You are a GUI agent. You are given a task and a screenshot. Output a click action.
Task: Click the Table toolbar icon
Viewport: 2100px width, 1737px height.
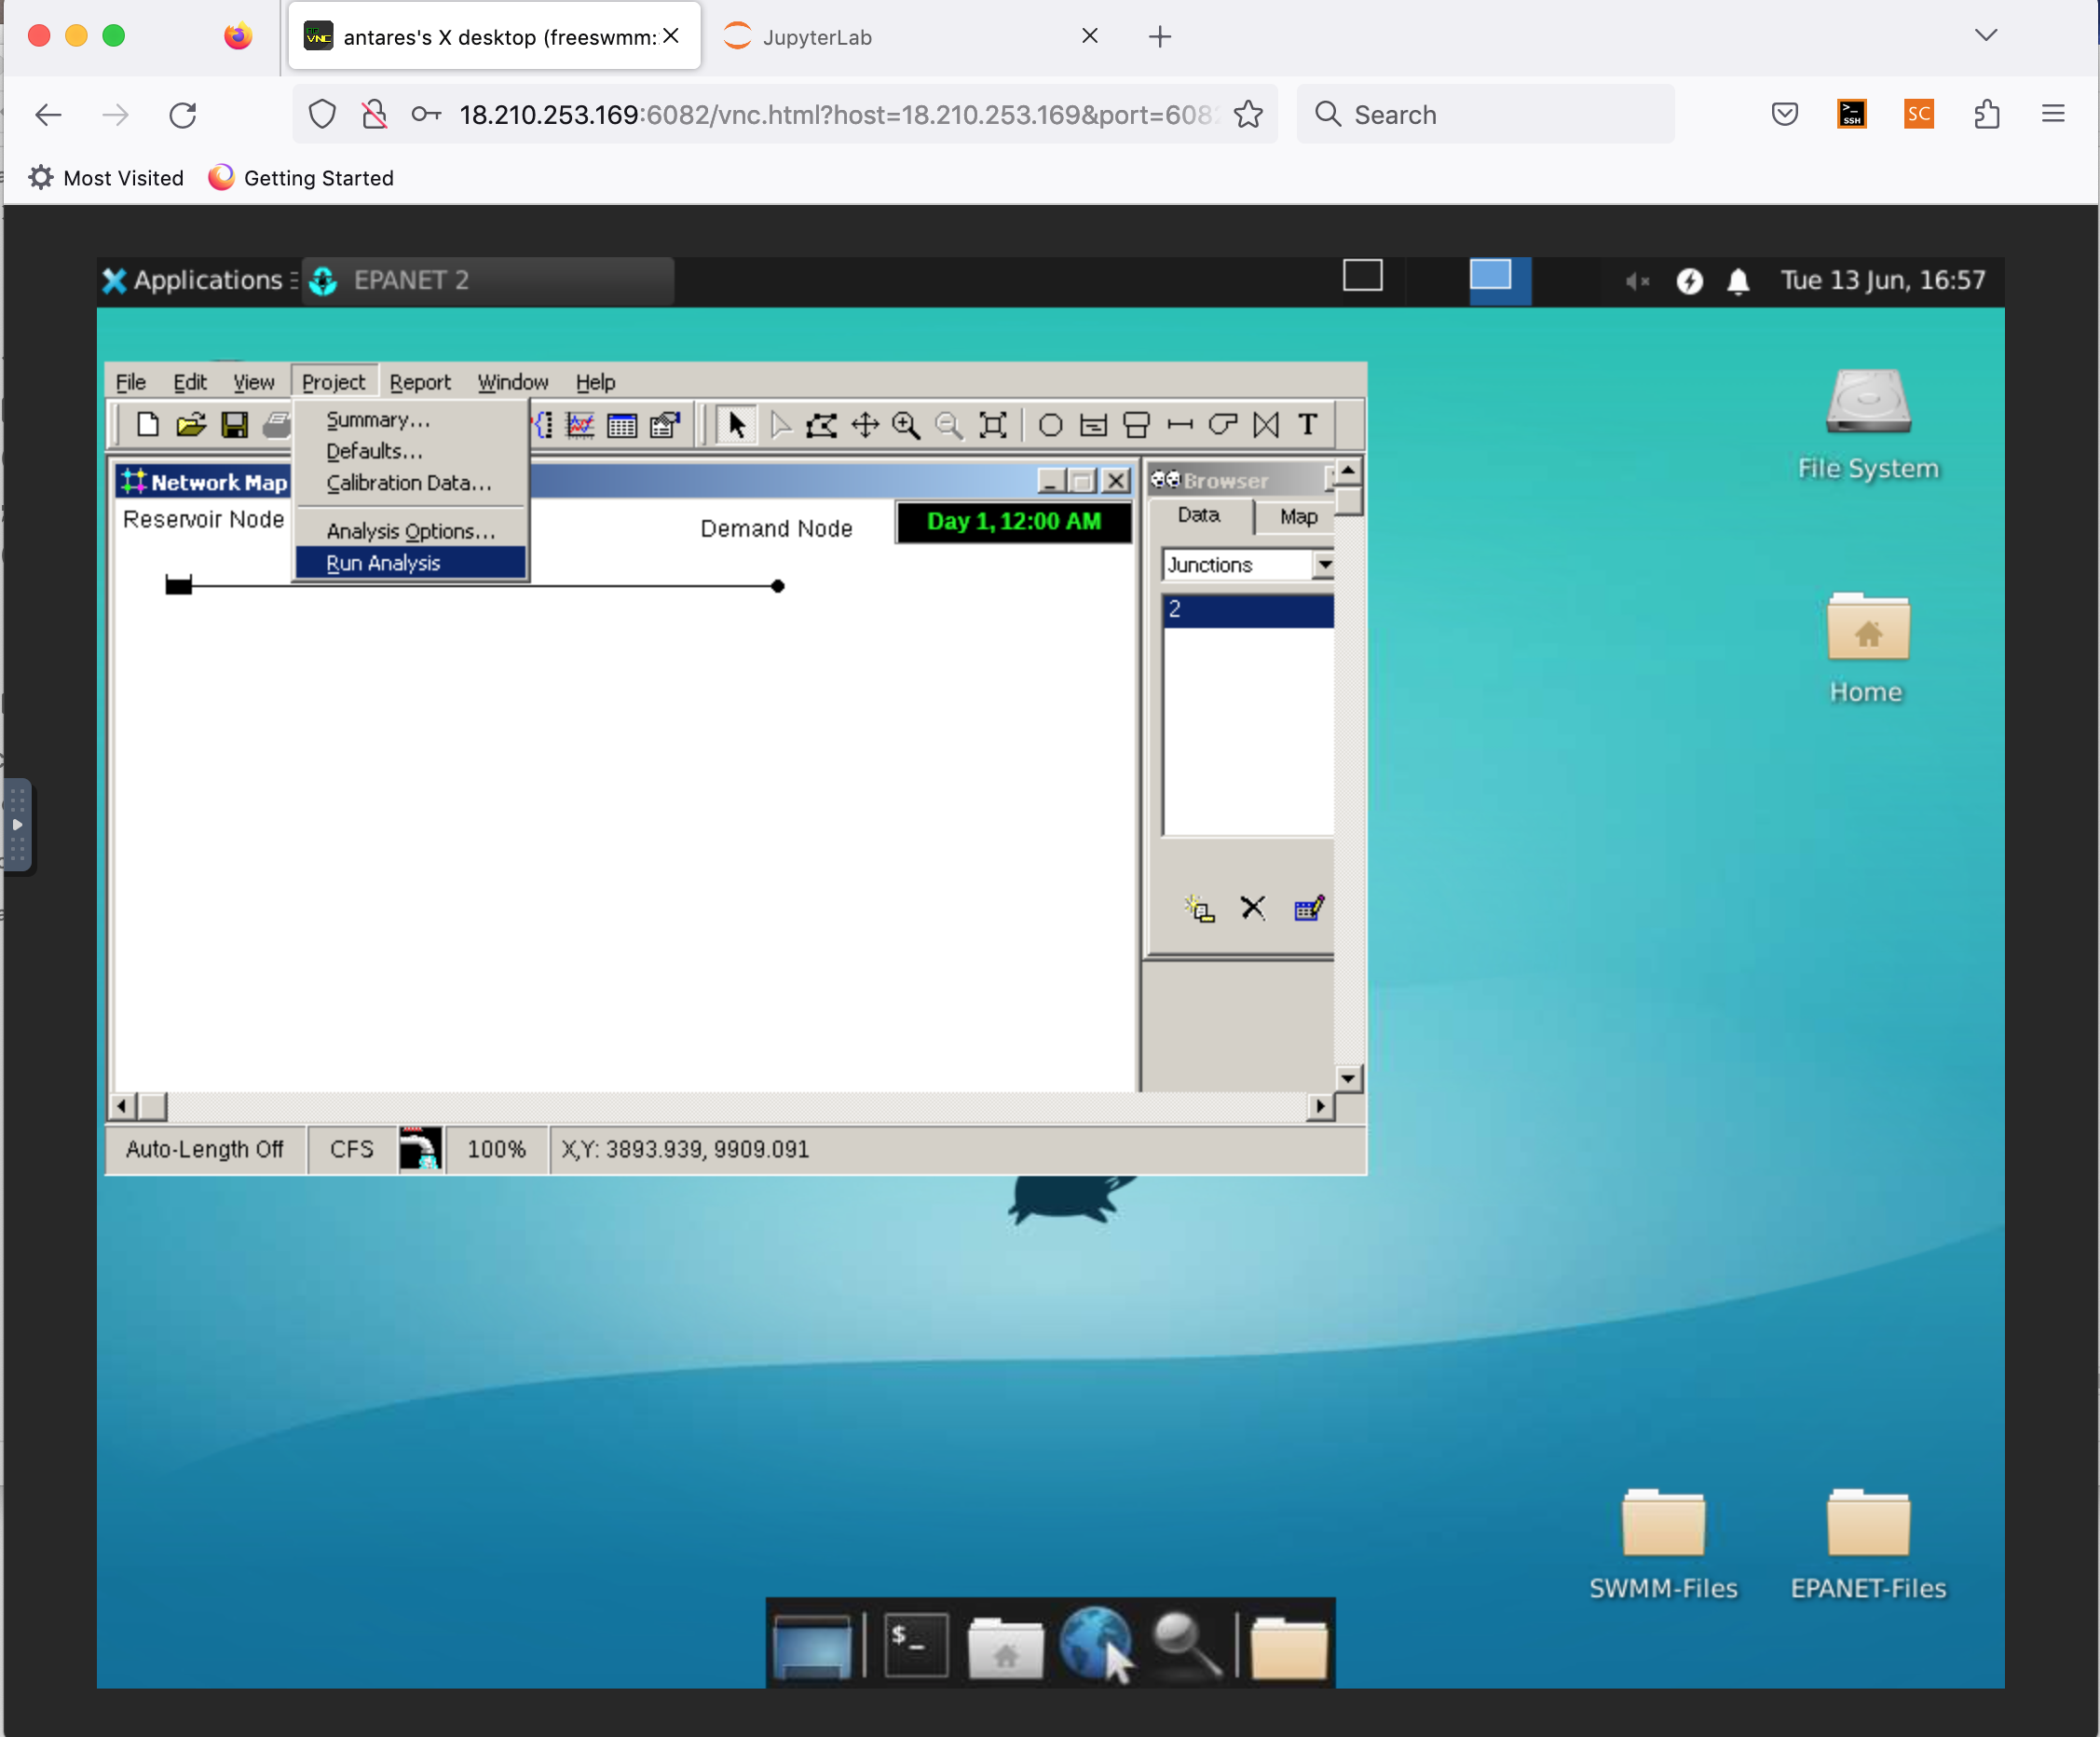(x=622, y=425)
